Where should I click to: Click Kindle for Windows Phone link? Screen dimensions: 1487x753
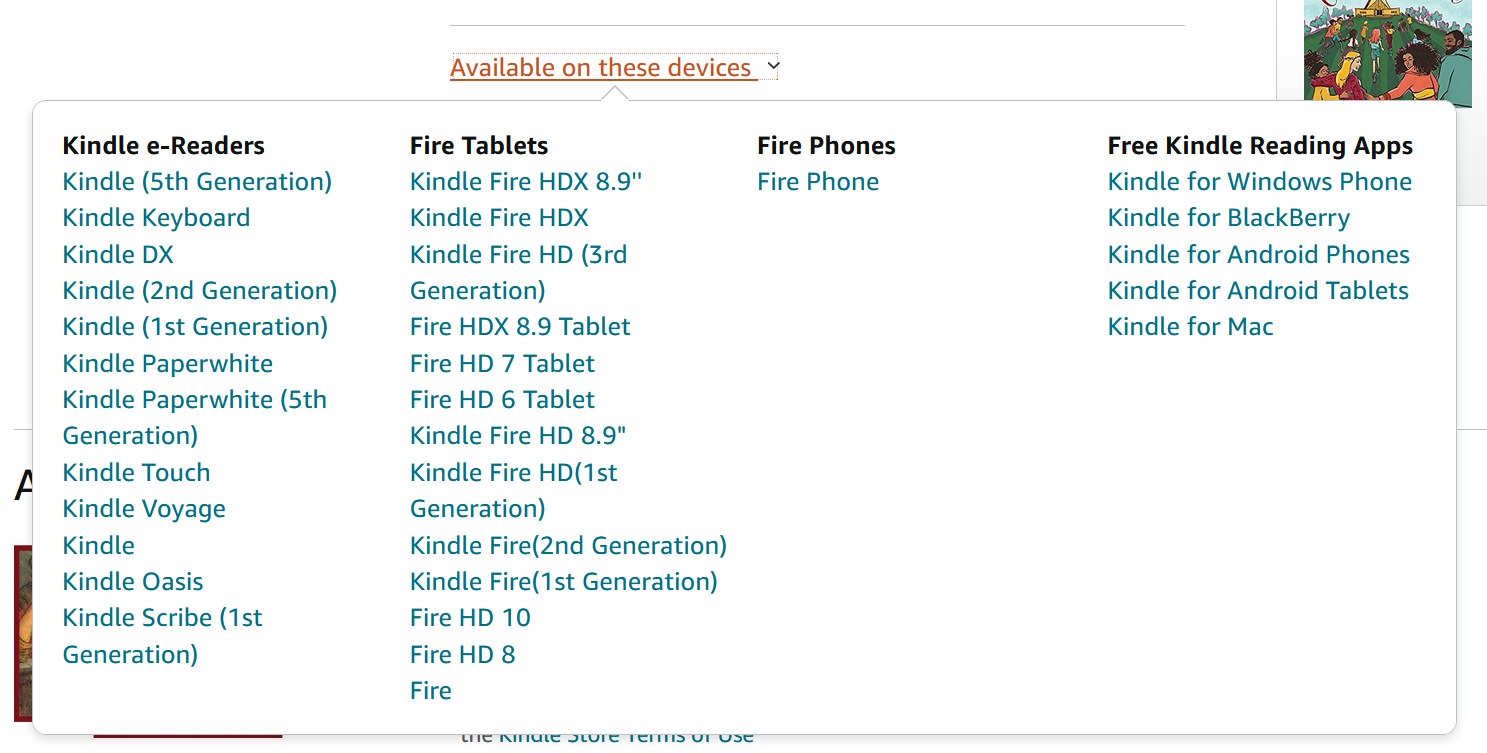click(x=1259, y=181)
